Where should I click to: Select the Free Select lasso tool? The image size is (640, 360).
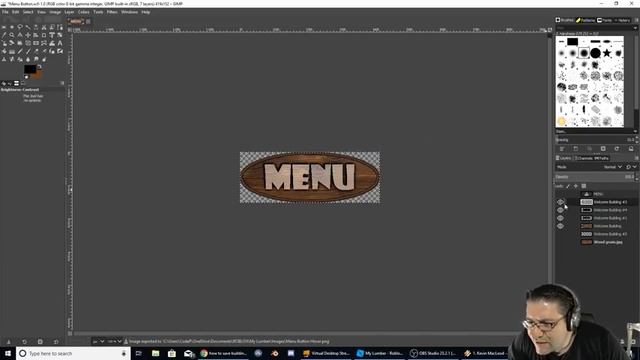click(20, 27)
